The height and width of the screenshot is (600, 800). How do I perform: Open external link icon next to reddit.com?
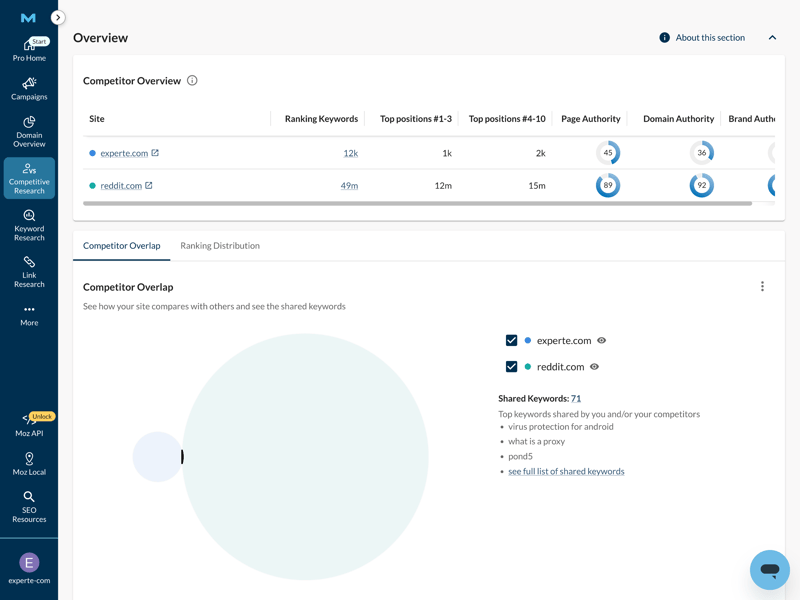click(149, 185)
